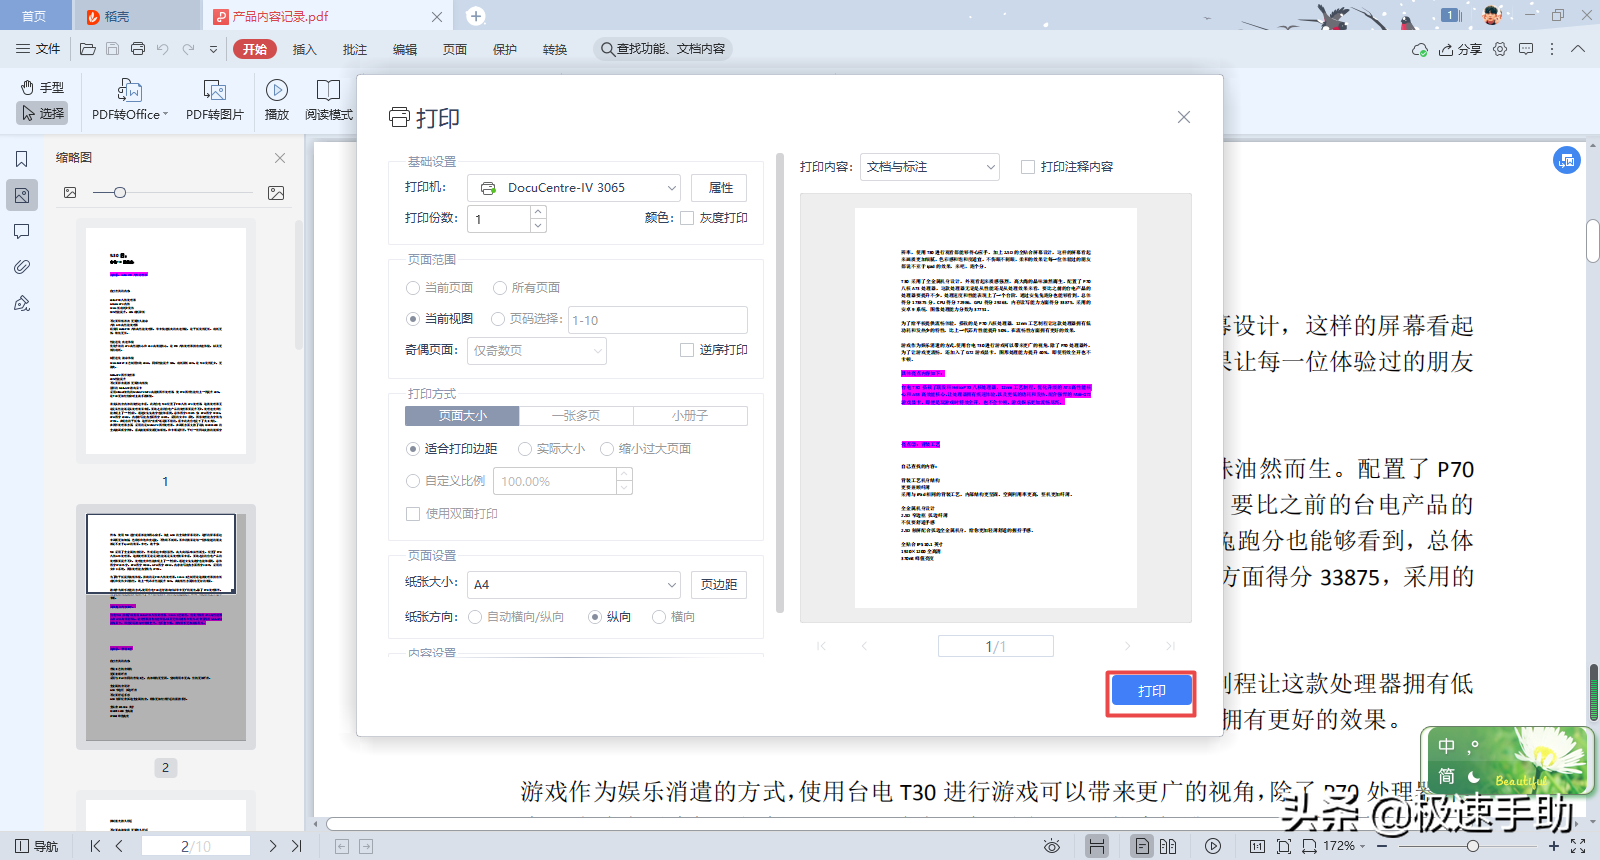Enable 灰度打印 grayscale checkbox

687,218
